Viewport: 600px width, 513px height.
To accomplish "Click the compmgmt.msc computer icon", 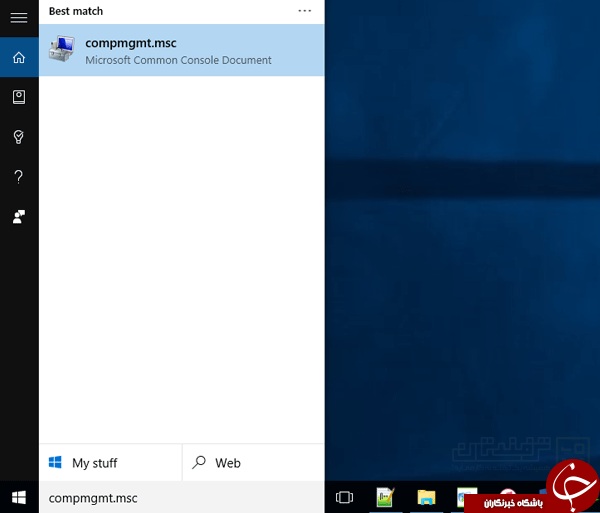I will click(62, 49).
